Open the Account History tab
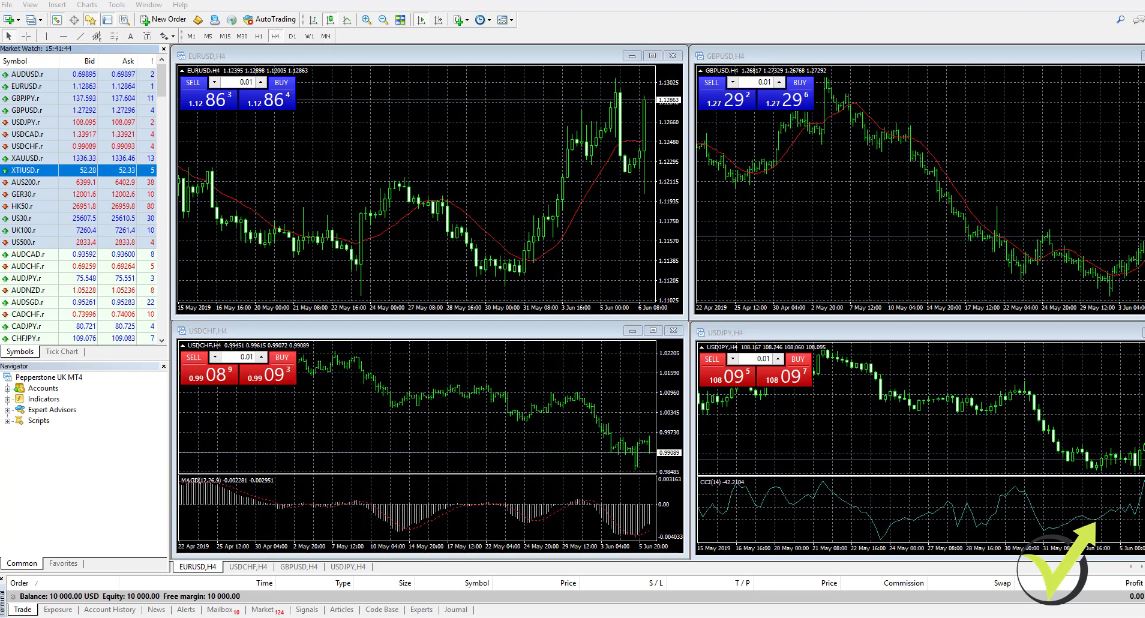Viewport: 1145px width, 618px height. point(109,609)
